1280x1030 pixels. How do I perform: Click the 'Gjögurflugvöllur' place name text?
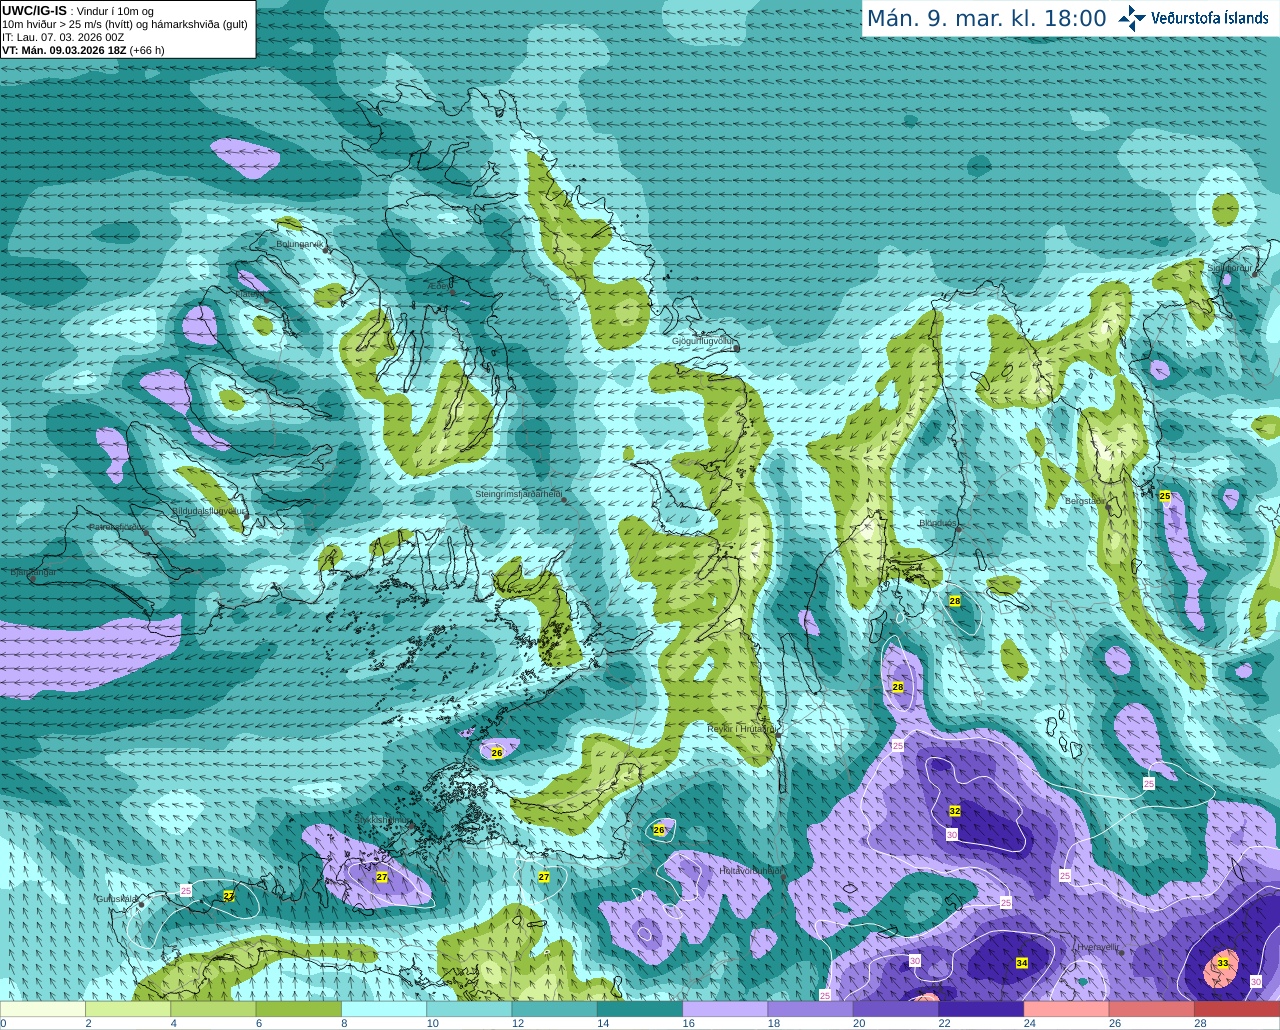(704, 341)
